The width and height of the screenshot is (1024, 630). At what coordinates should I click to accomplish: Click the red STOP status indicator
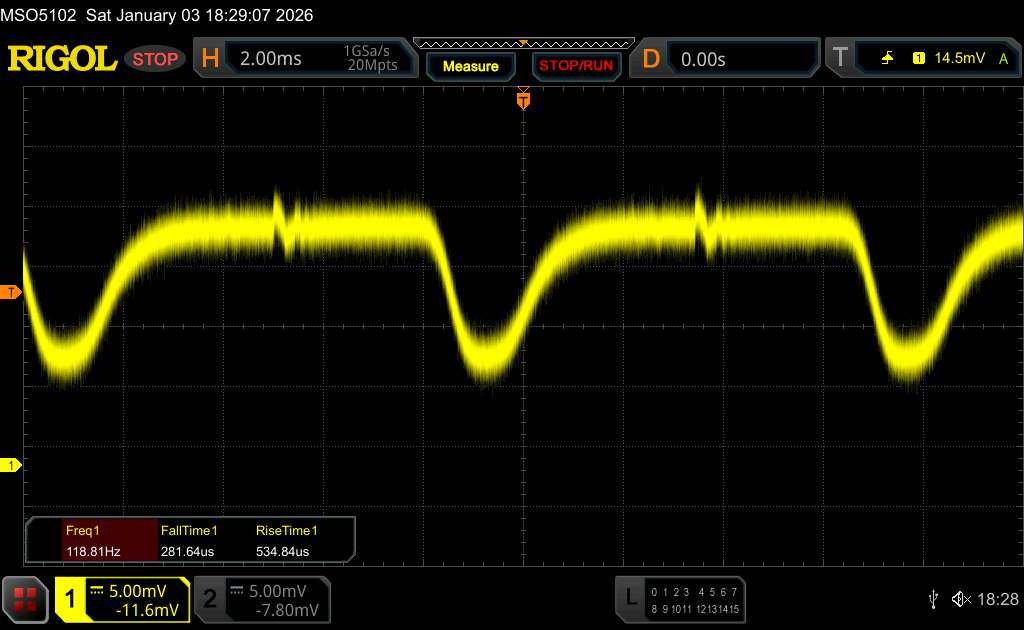click(156, 59)
